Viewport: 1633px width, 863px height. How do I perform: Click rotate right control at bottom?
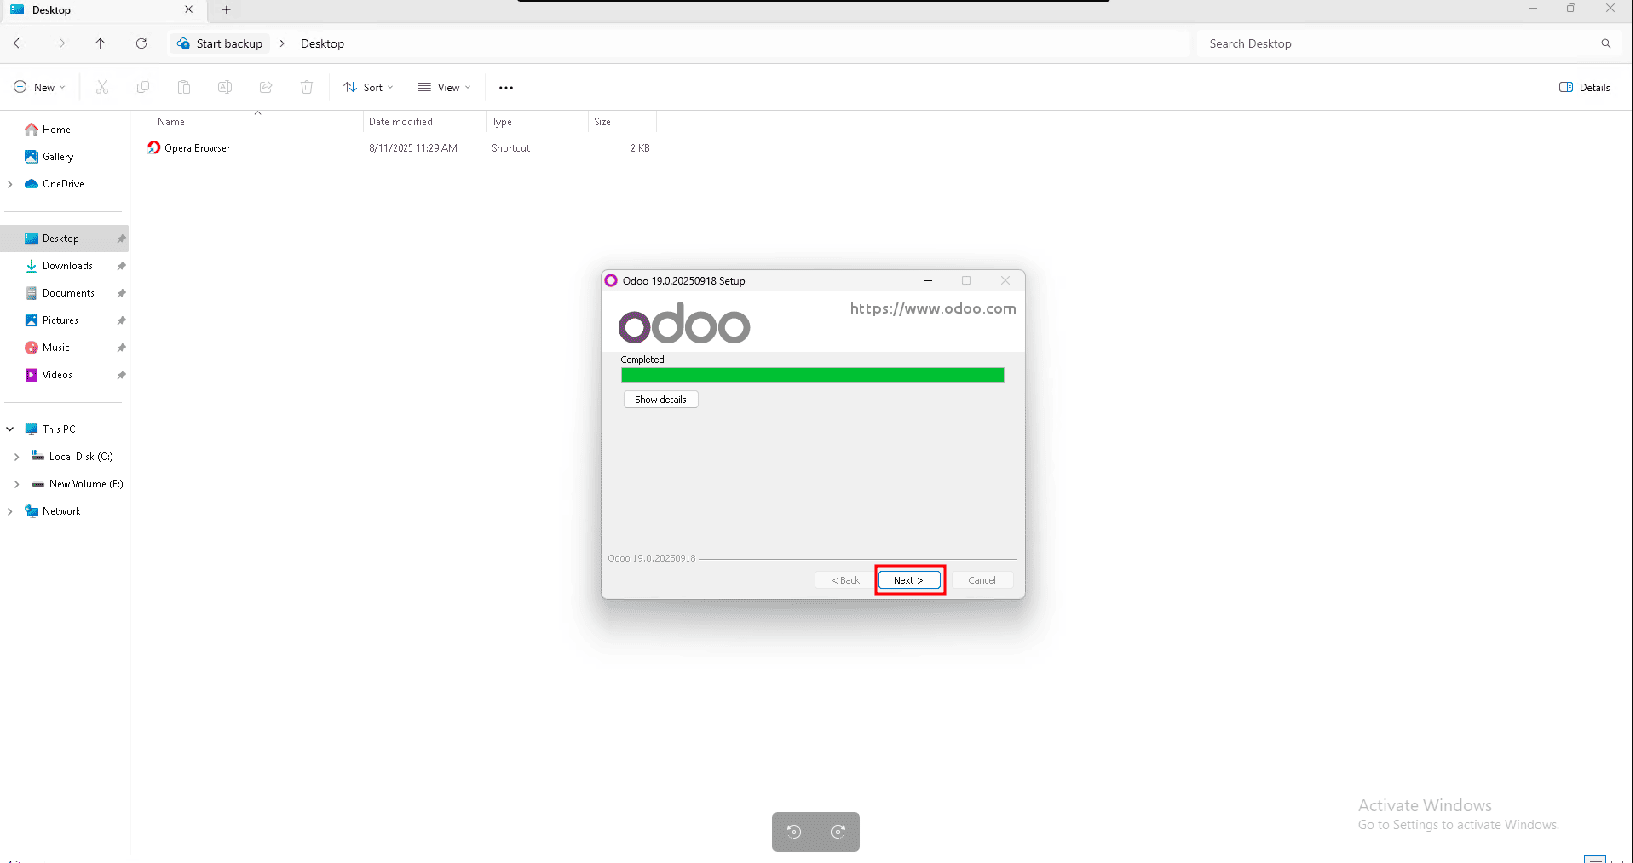point(838,832)
